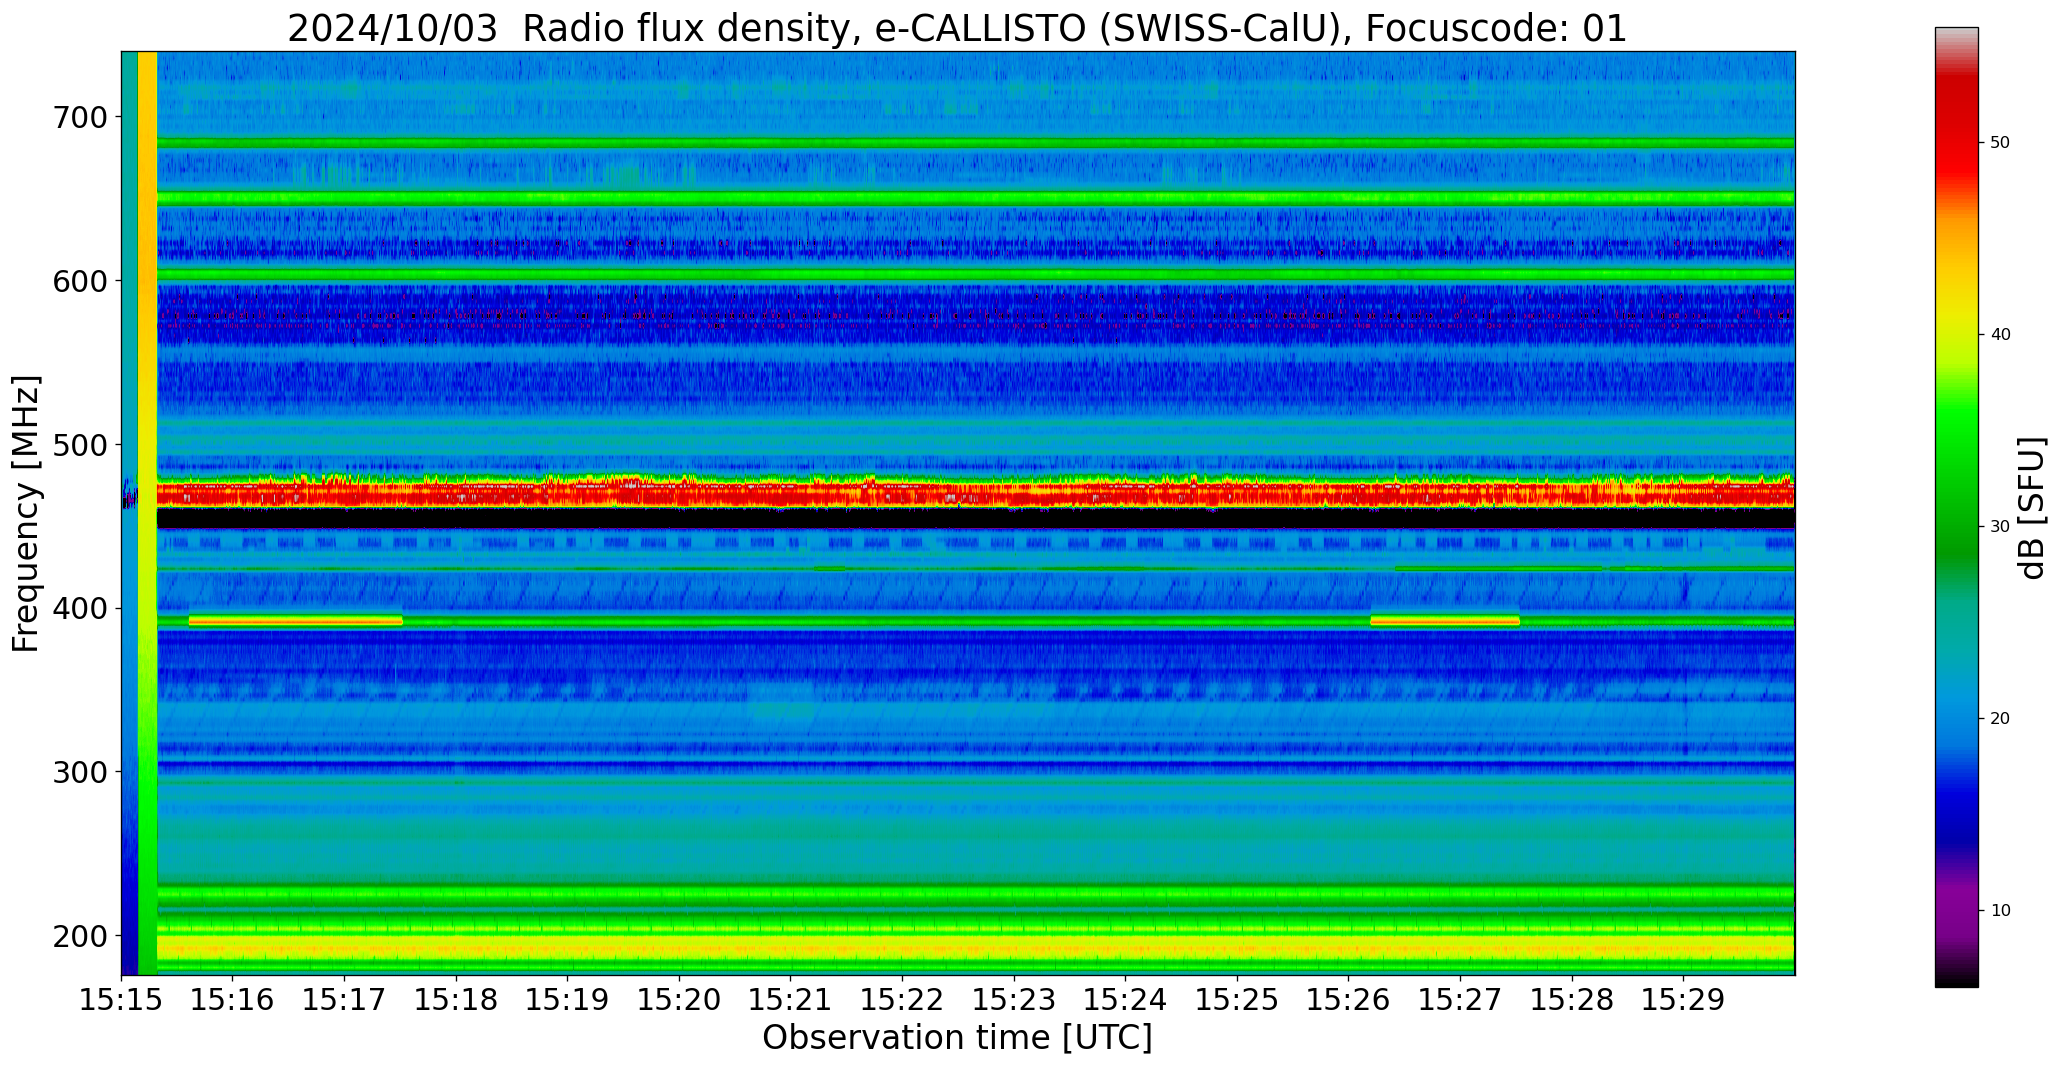Screen dimensions: 2062x1067
Task: Click the 500 frequency tick label
Action: pyautogui.click(x=82, y=445)
